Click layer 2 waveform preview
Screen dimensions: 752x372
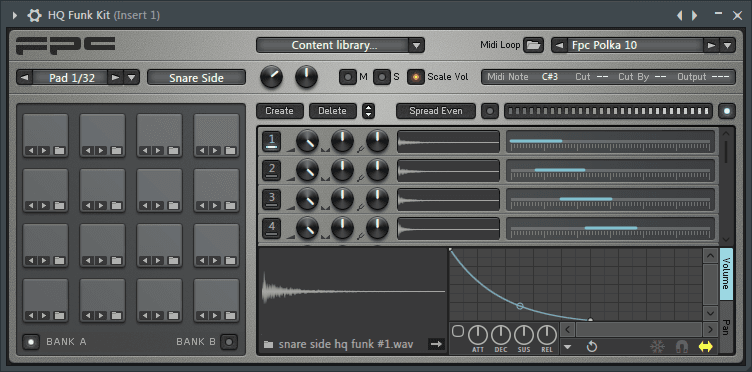(448, 170)
